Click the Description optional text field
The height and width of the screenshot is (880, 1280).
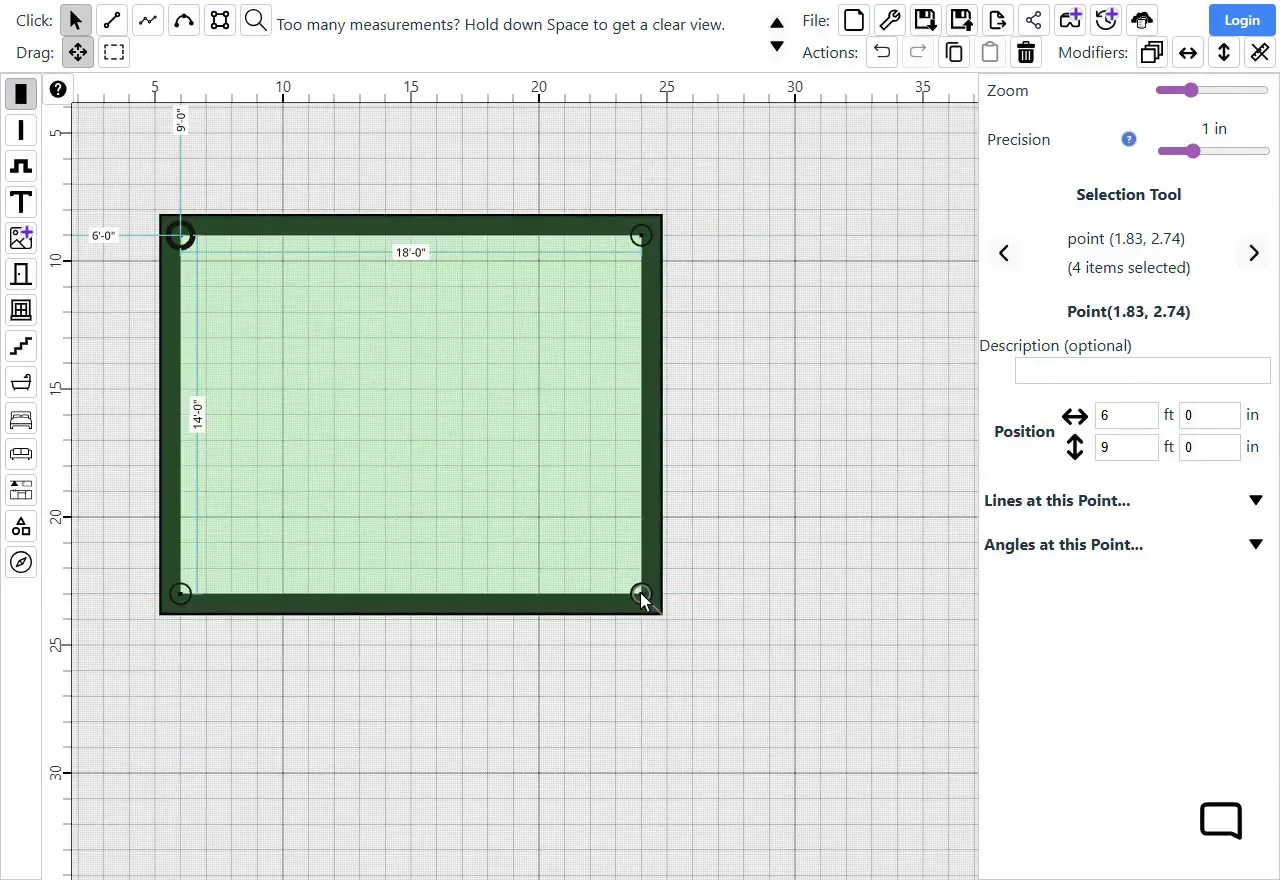point(1143,371)
